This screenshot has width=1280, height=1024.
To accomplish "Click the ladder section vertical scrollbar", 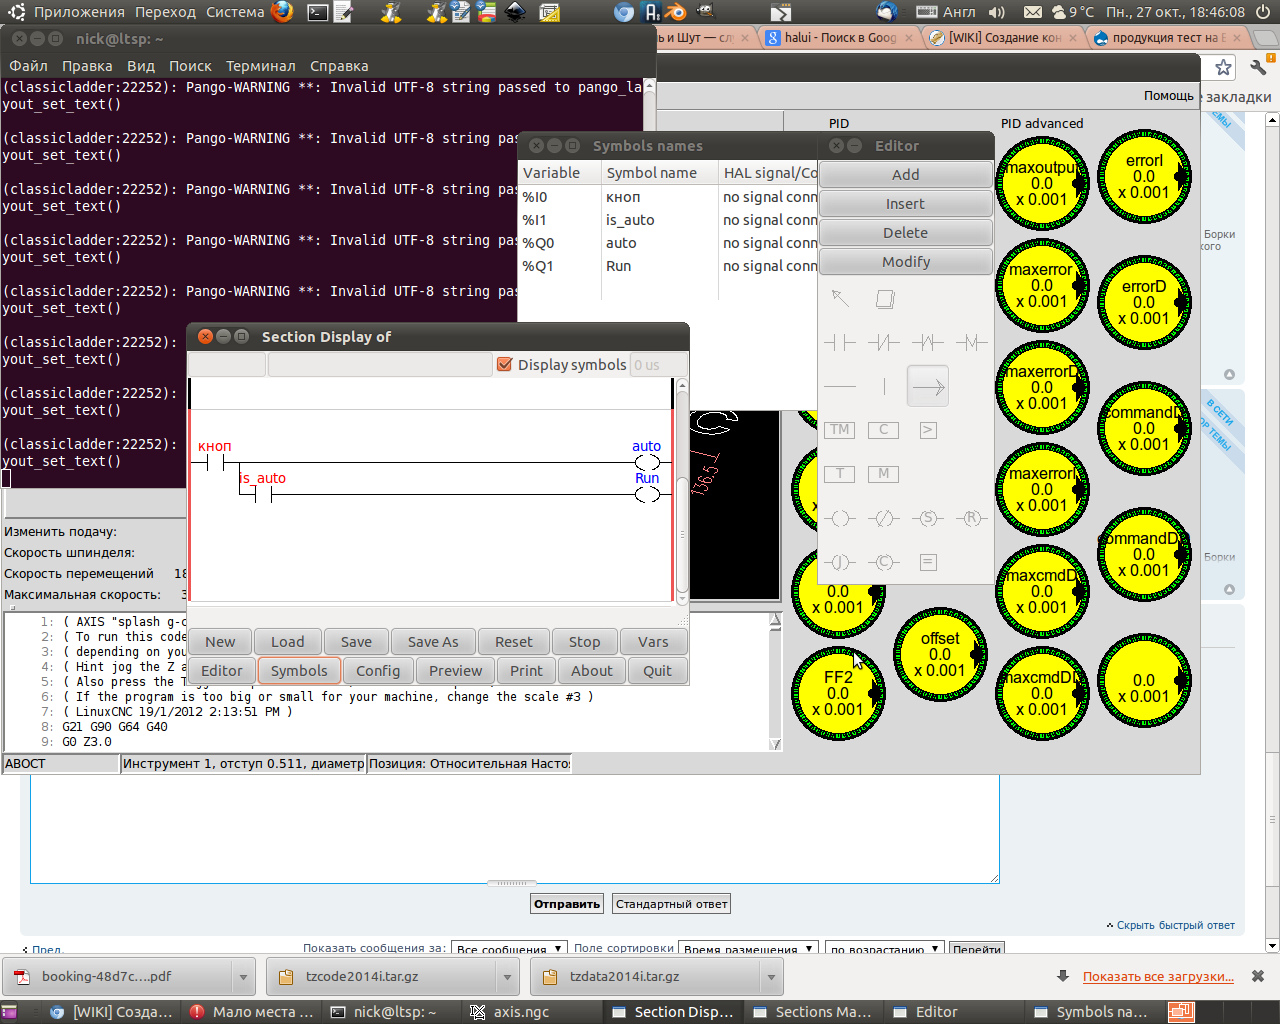I will [682, 493].
